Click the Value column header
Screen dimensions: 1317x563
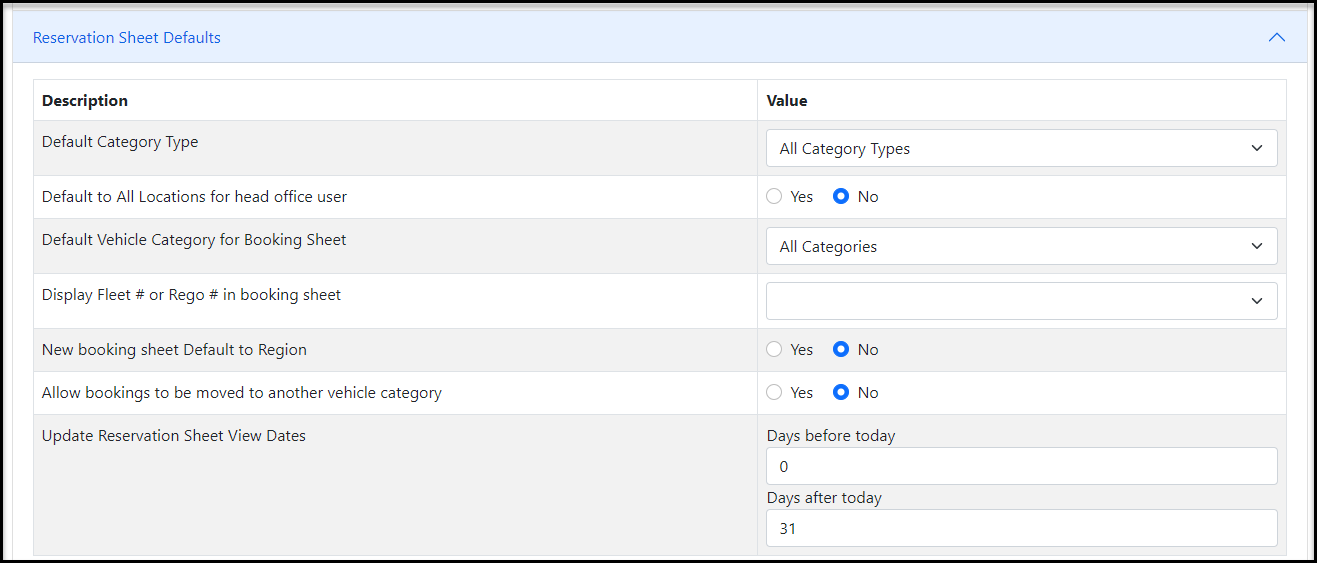pos(787,101)
